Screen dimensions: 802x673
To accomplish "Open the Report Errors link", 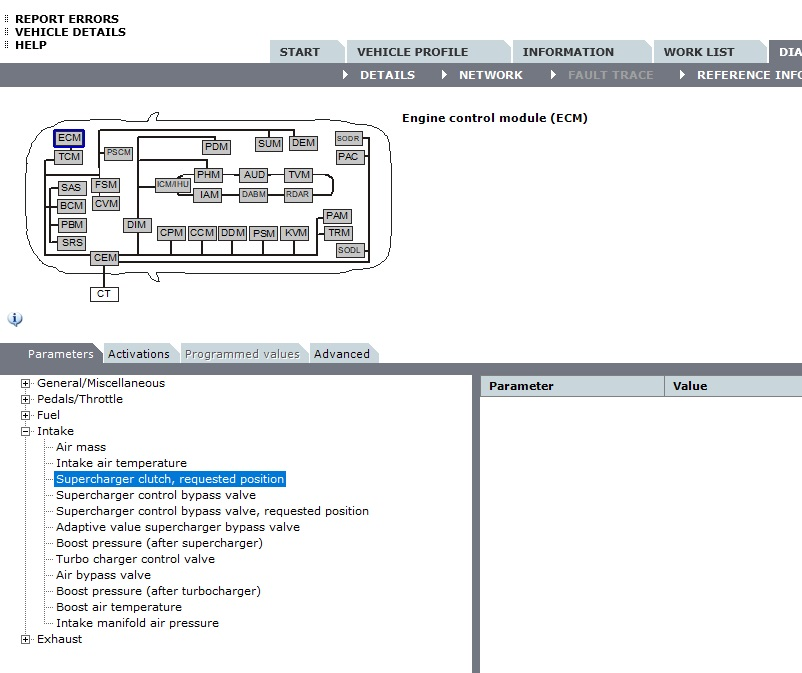I will (x=66, y=19).
